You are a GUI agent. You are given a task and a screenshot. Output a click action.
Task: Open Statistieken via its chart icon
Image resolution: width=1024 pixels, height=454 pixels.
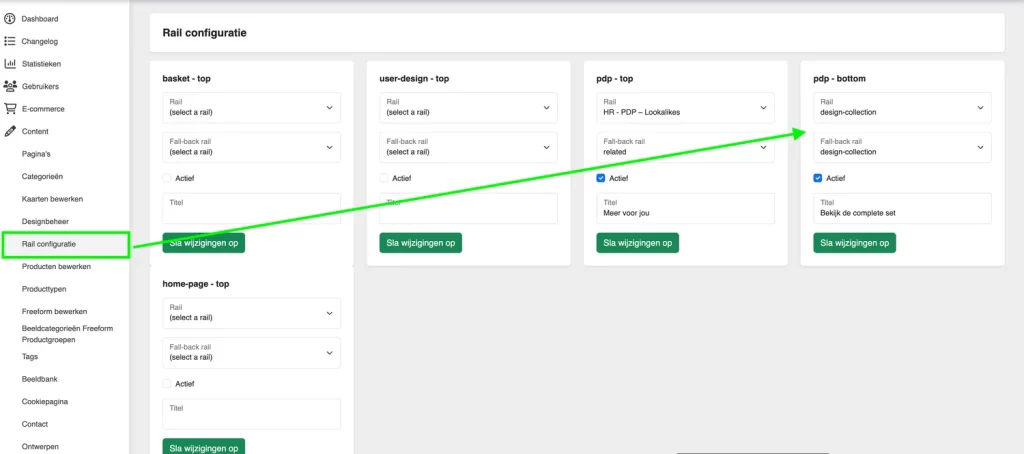10,64
